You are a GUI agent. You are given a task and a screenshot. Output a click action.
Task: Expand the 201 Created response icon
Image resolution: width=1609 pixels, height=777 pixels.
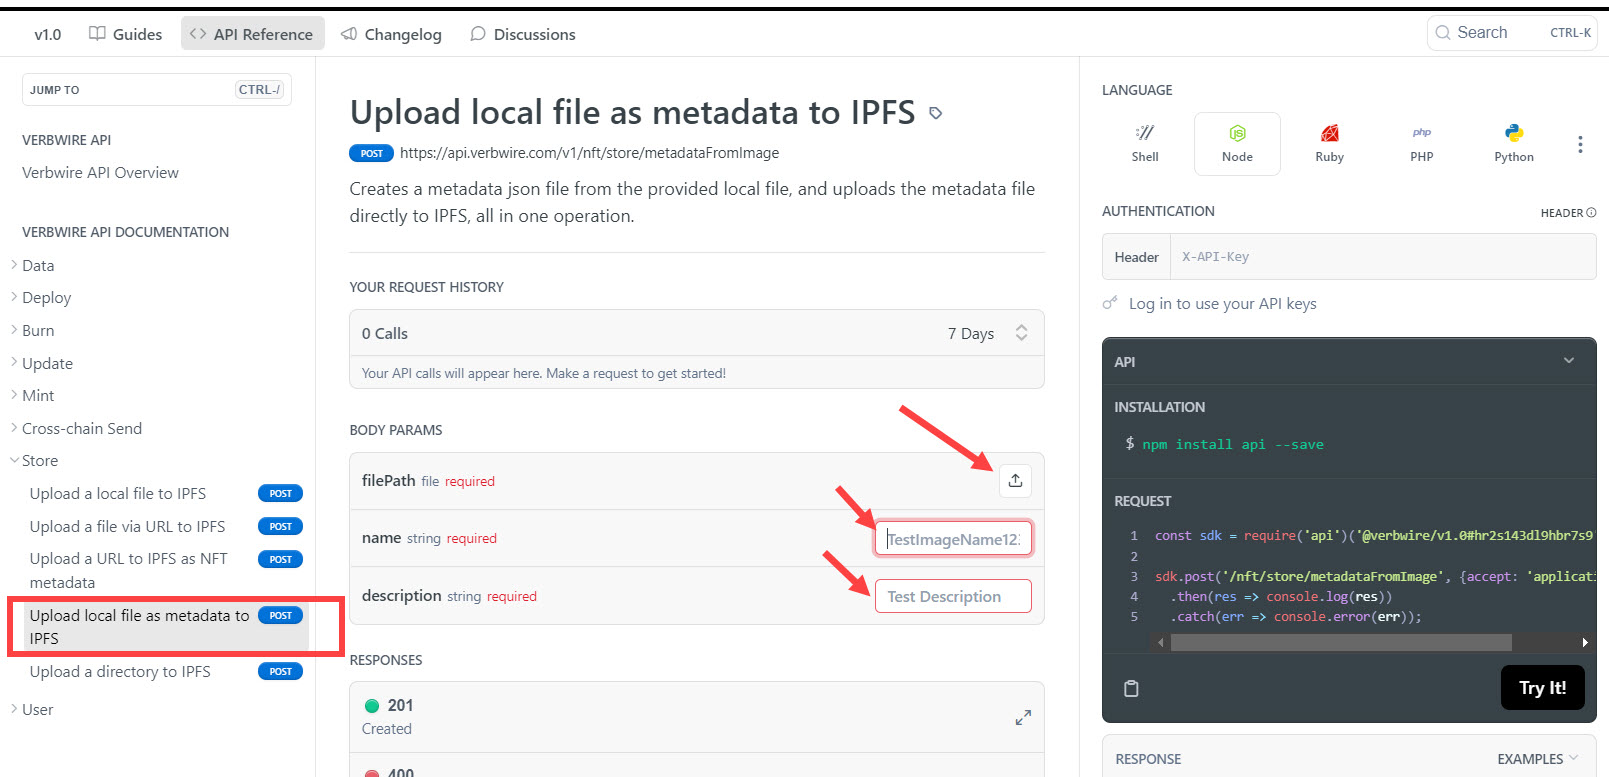click(1023, 717)
